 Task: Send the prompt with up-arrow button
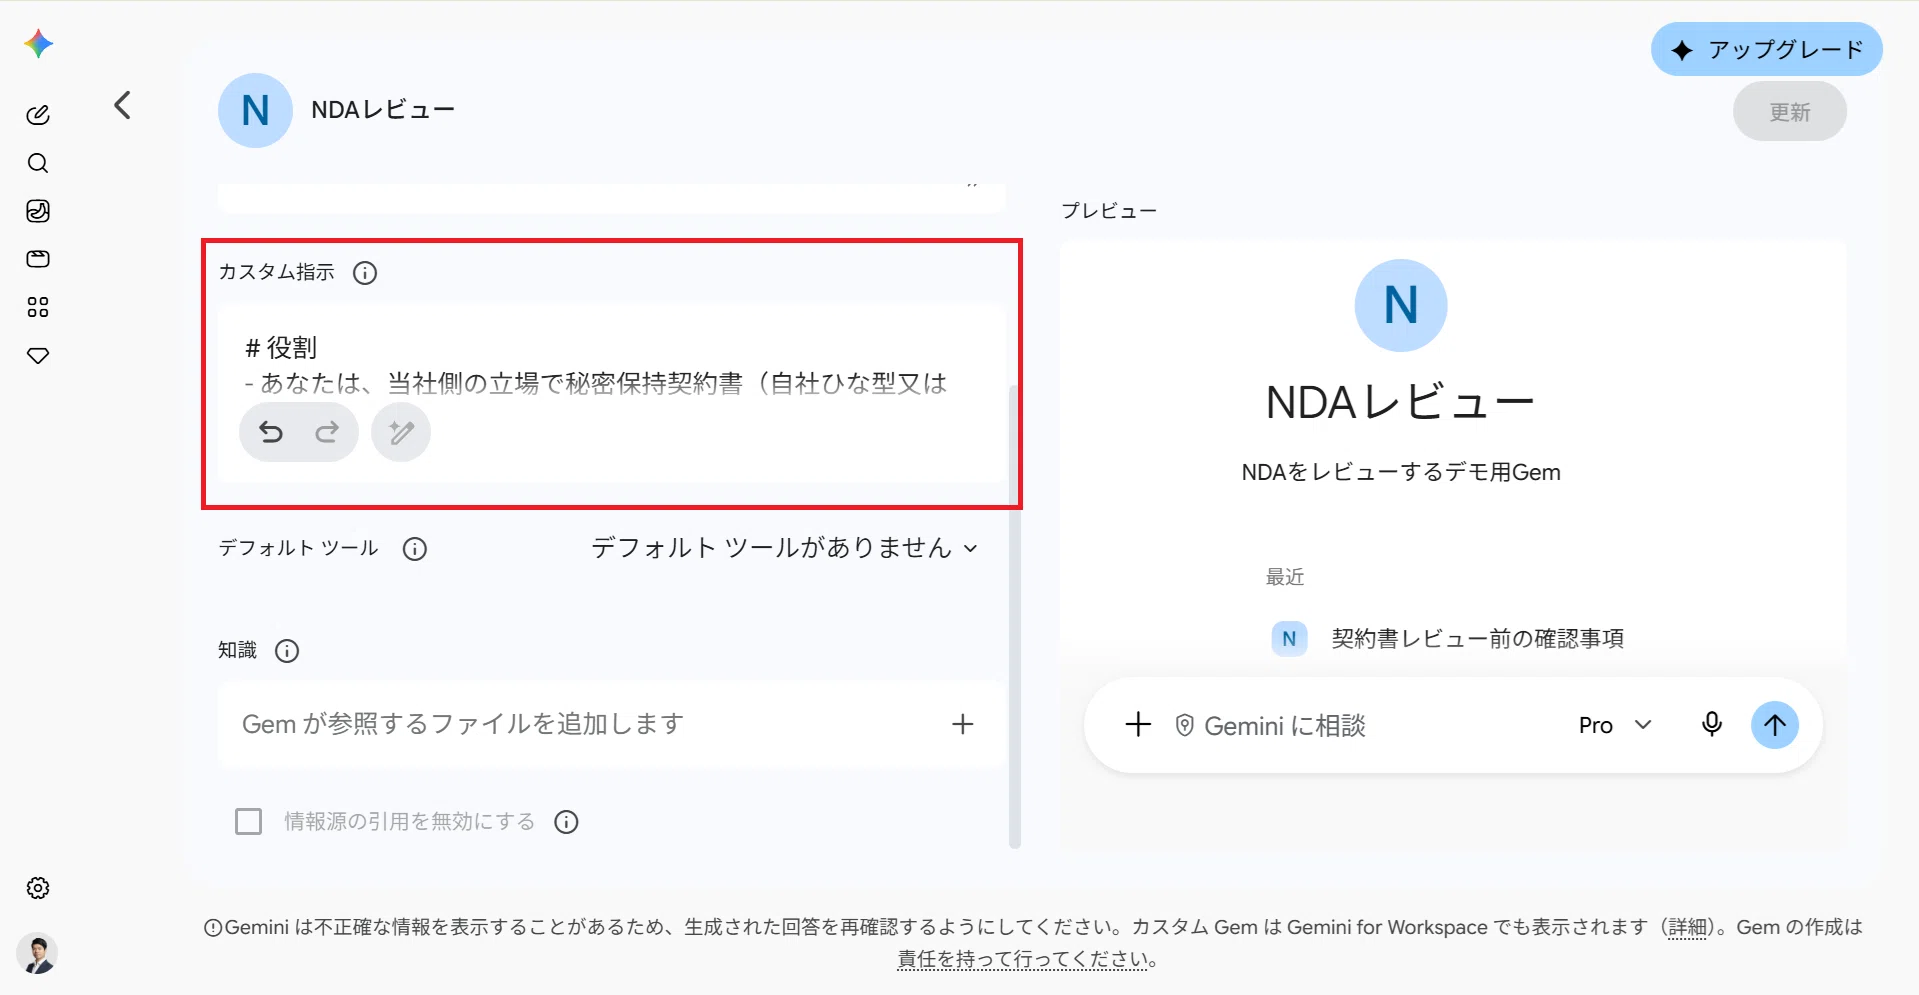tap(1775, 725)
